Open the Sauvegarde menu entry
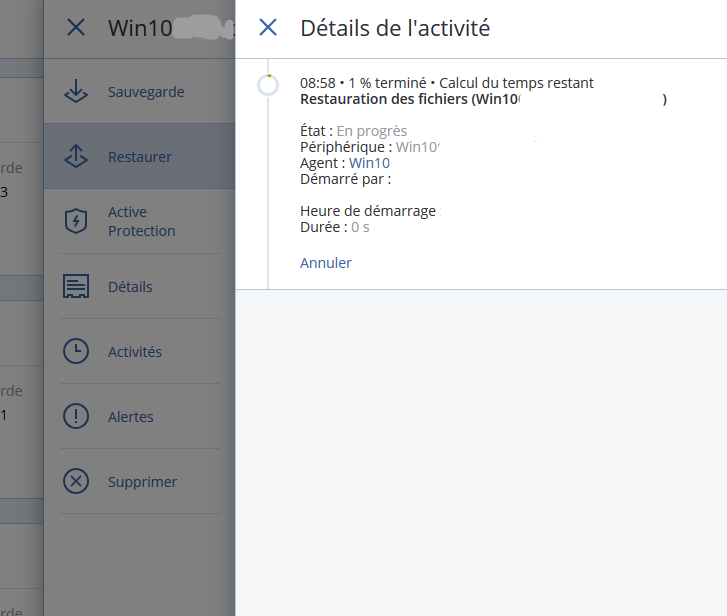727x616 pixels. (140, 91)
